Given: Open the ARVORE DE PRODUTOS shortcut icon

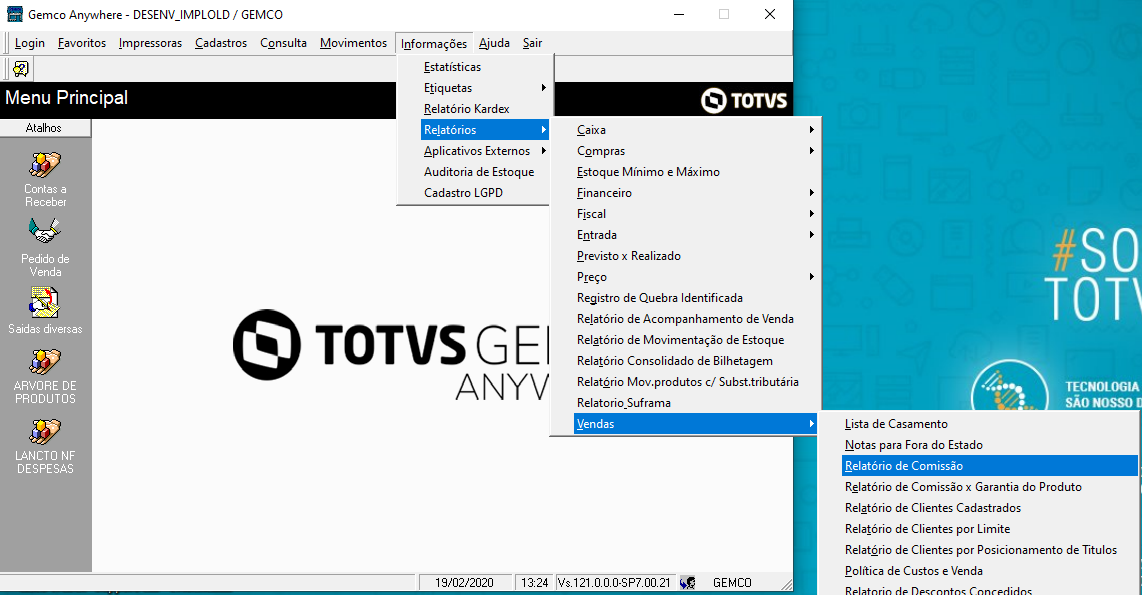Looking at the screenshot, I should click(x=44, y=362).
